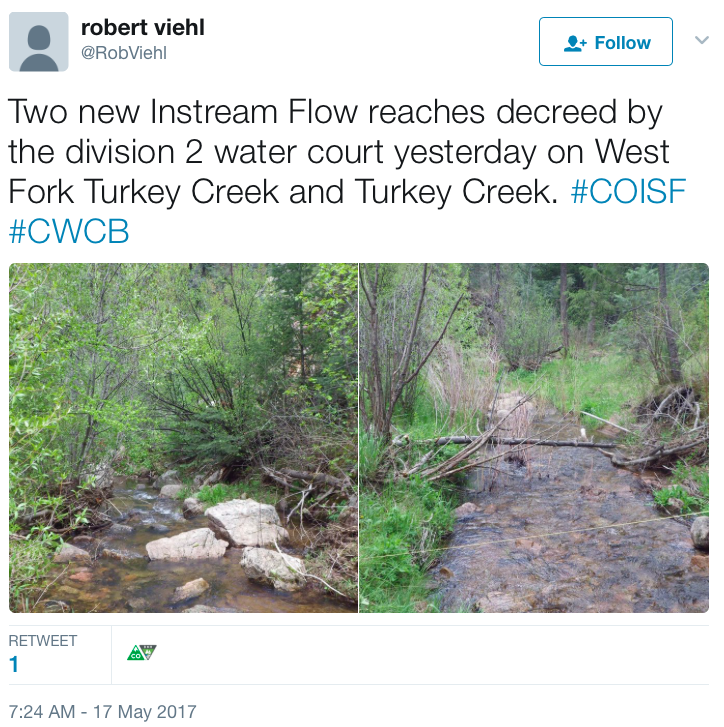The image size is (724, 727).
Task: Click the words Instream Flow in the tweet
Action: pos(254,112)
